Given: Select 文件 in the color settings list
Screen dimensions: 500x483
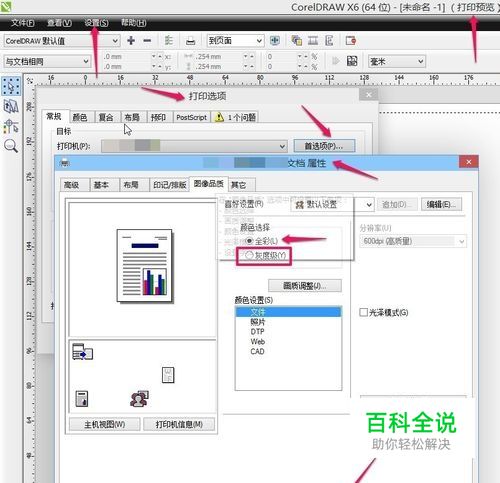Looking at the screenshot, I should coord(288,312).
